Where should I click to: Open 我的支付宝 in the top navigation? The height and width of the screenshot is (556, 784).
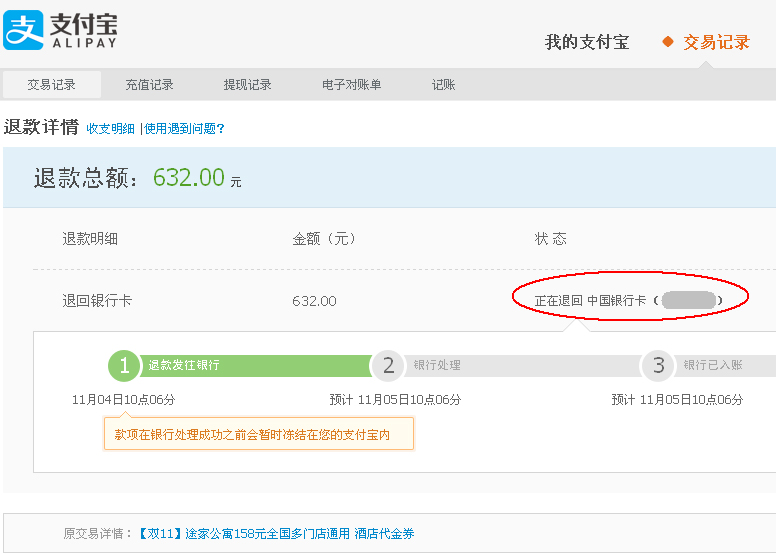(x=586, y=42)
